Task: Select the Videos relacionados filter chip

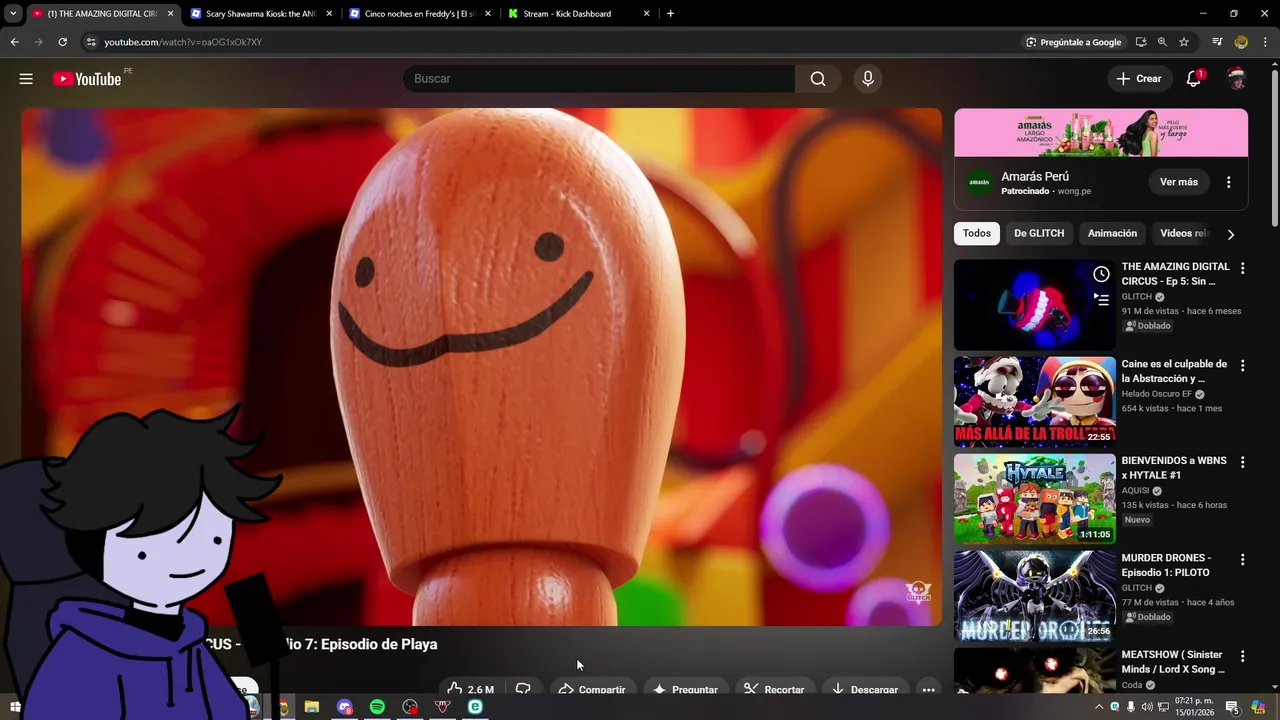Action: (x=1183, y=233)
